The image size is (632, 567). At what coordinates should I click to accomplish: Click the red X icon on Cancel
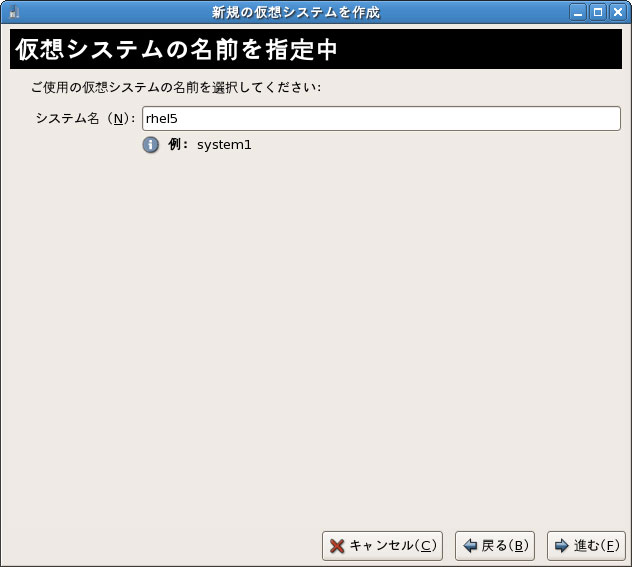click(x=337, y=546)
